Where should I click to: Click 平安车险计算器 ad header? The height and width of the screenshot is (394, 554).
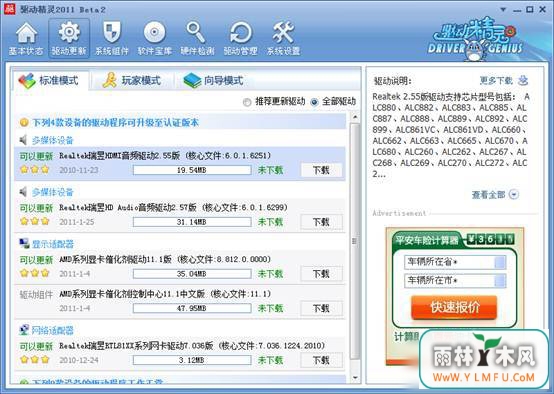(x=427, y=241)
